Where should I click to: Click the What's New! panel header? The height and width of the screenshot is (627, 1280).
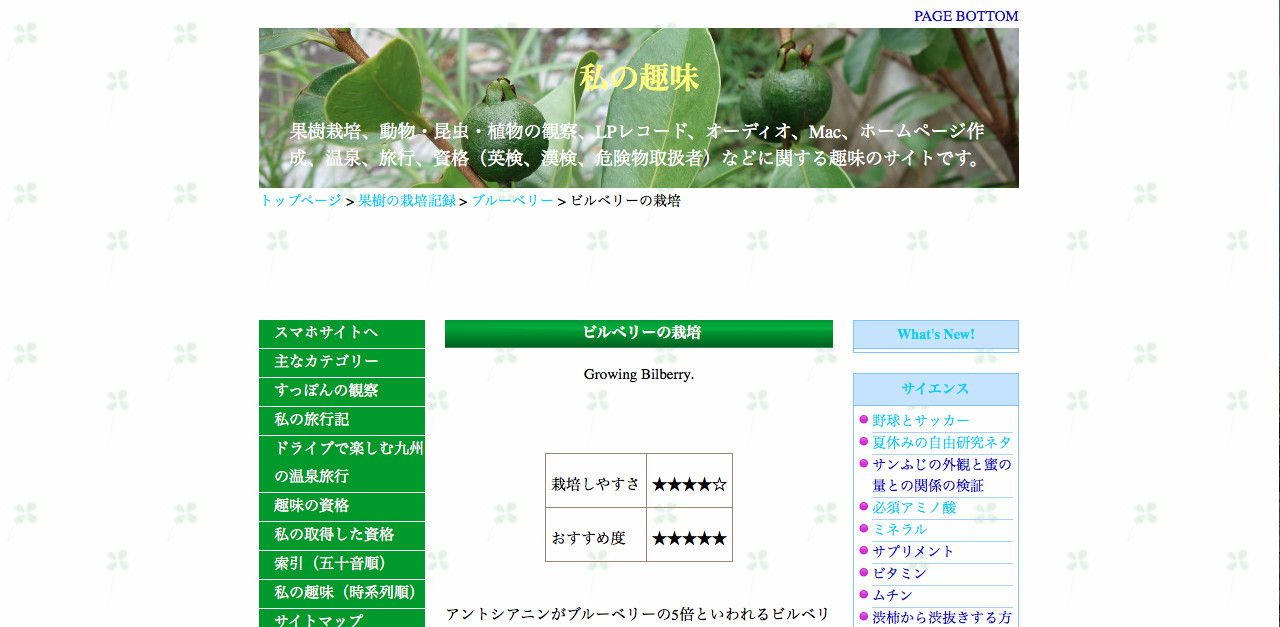click(935, 334)
